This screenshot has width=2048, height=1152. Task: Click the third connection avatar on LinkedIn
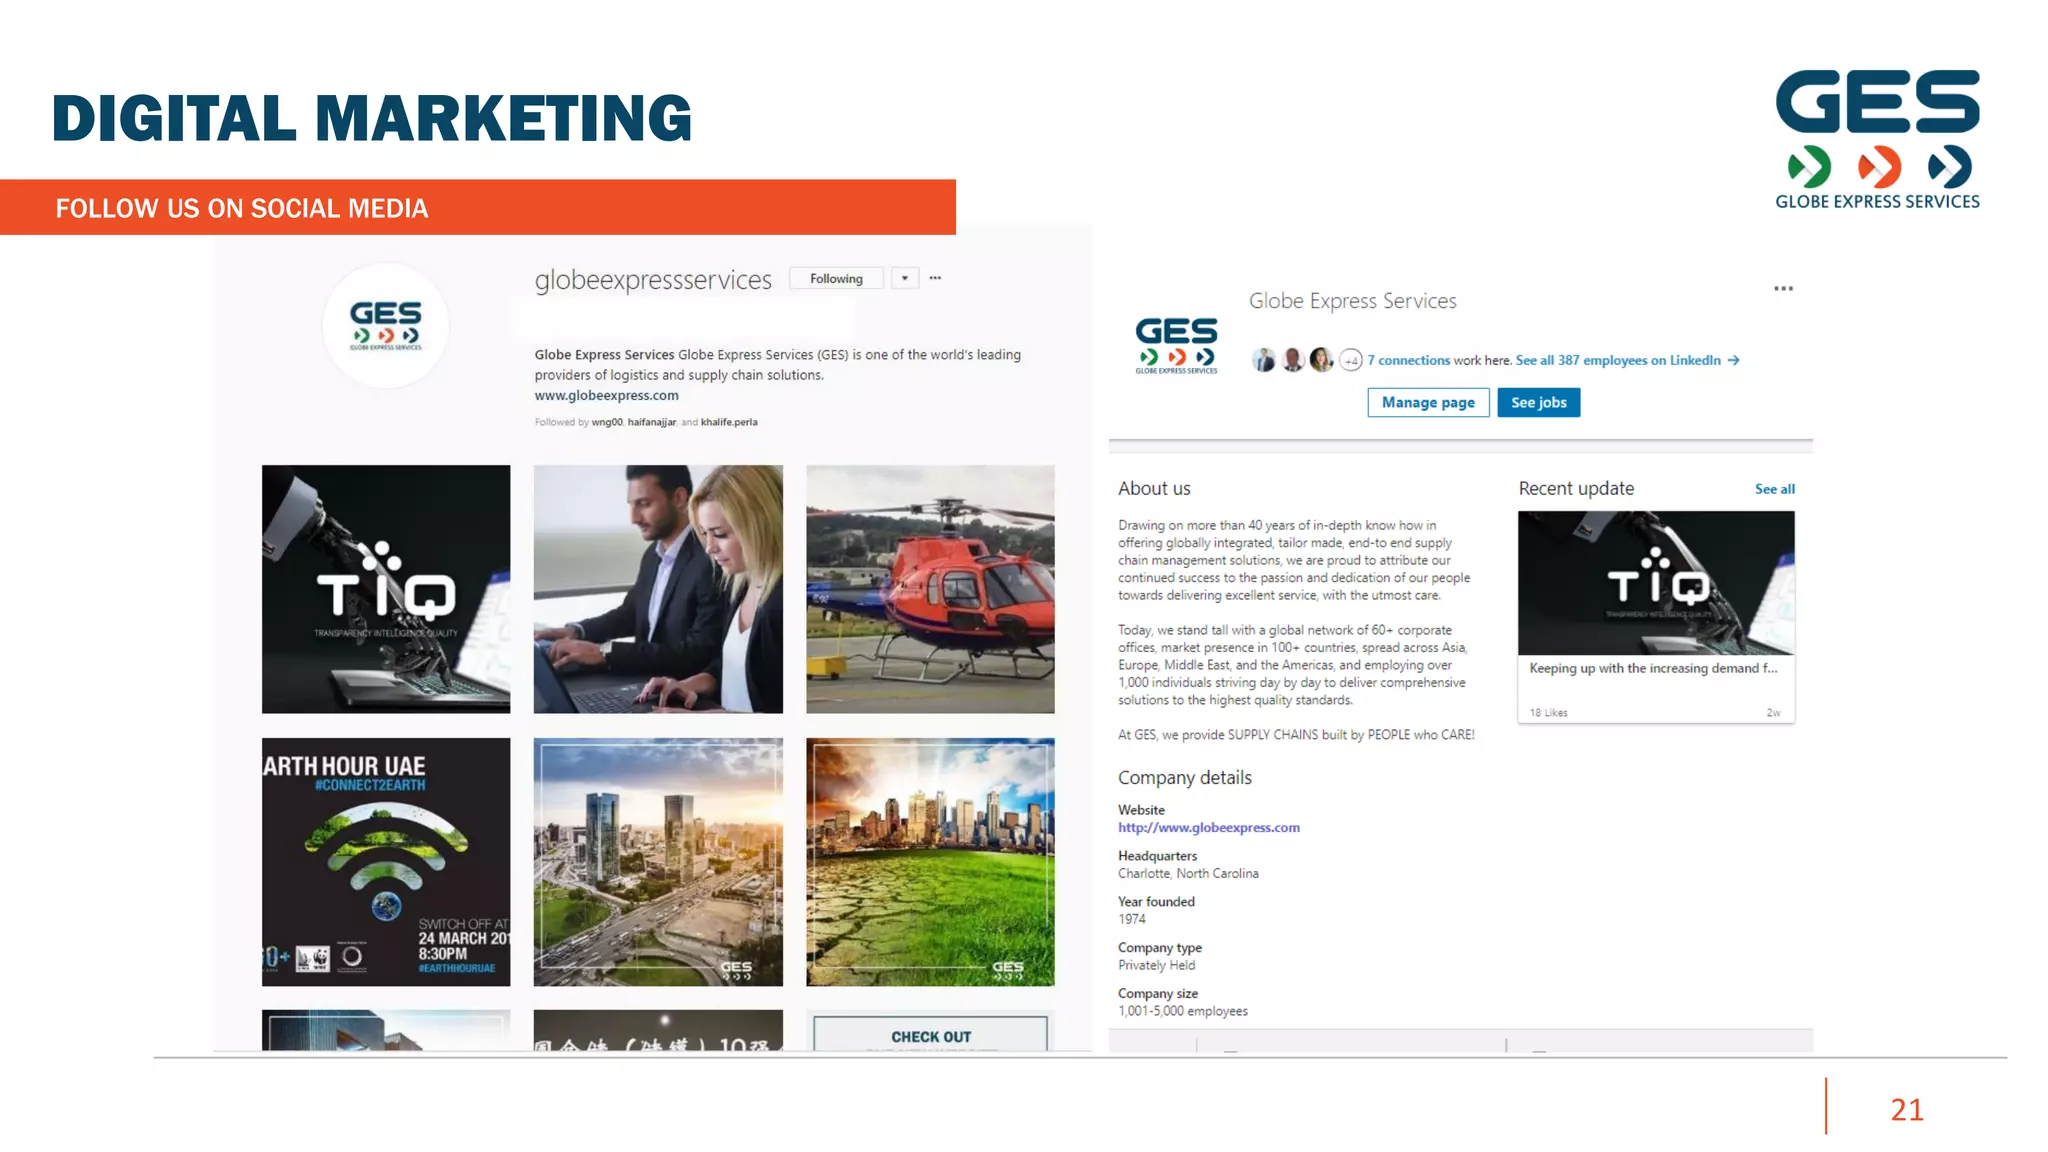coord(1321,360)
